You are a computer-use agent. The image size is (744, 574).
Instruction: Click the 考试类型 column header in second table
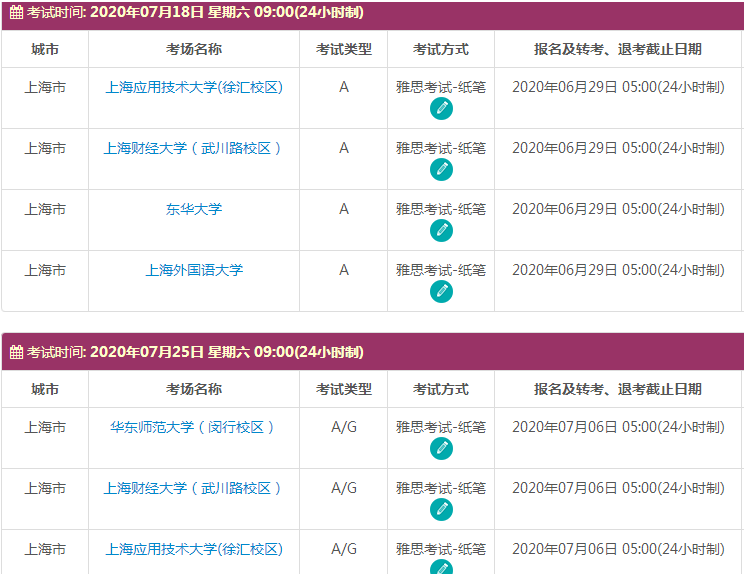[x=344, y=389]
